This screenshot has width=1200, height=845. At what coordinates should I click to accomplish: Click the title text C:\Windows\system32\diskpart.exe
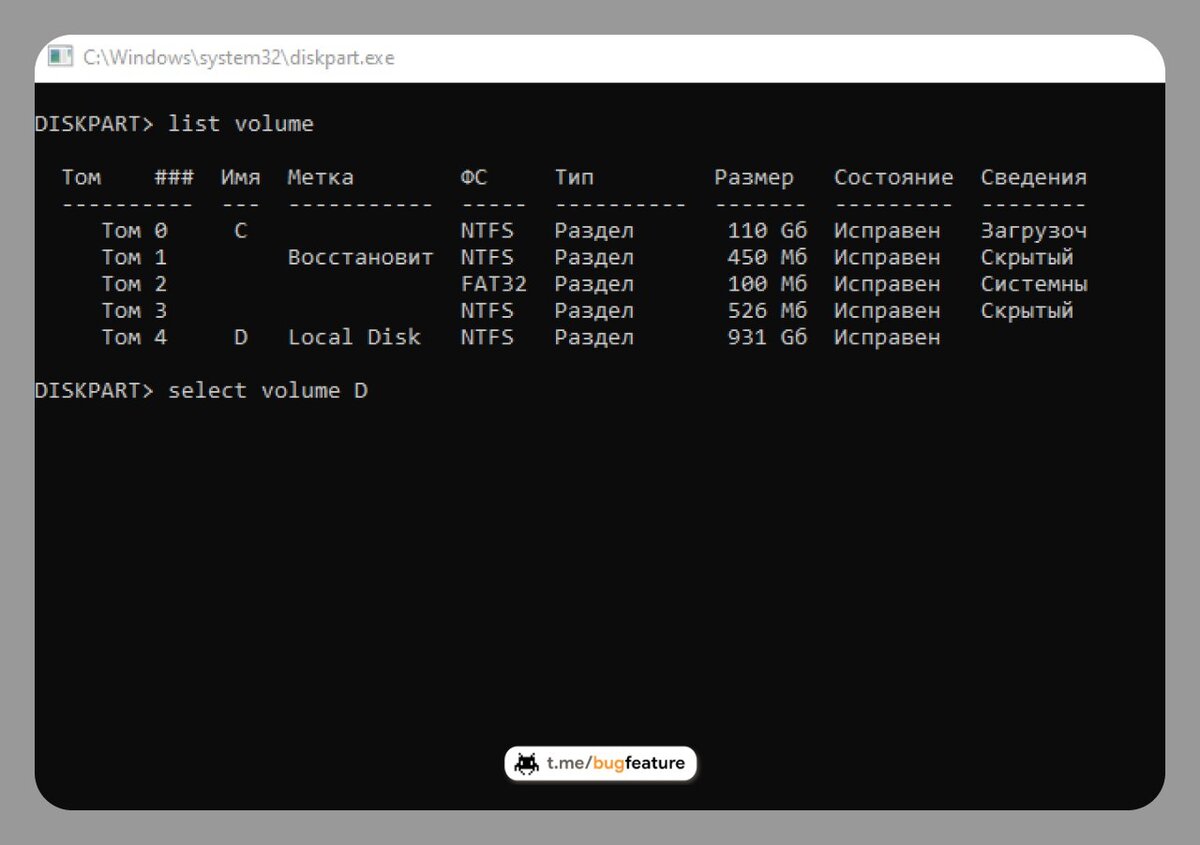click(x=238, y=58)
